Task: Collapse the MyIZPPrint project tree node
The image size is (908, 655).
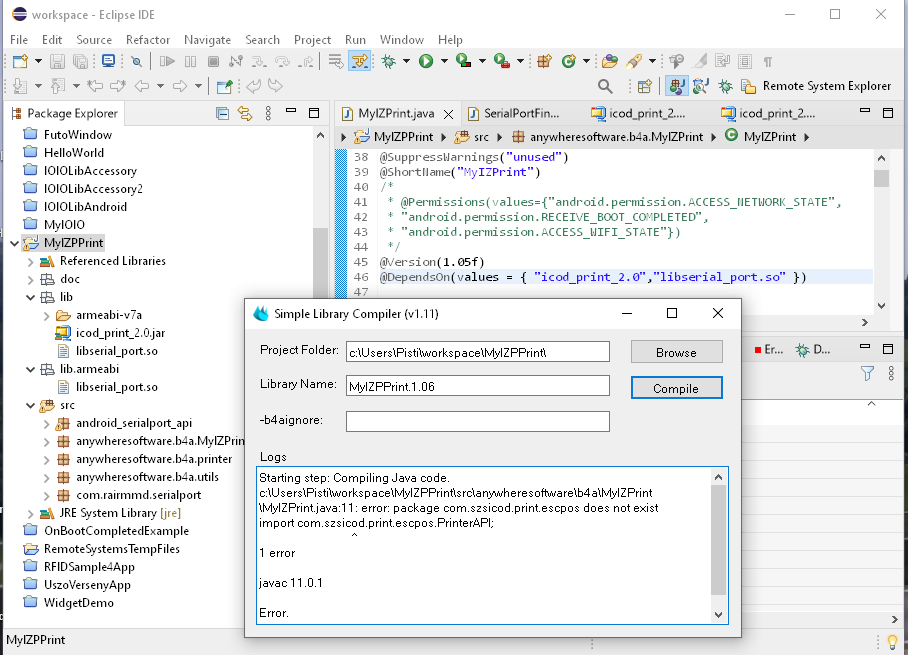Action: tap(14, 243)
